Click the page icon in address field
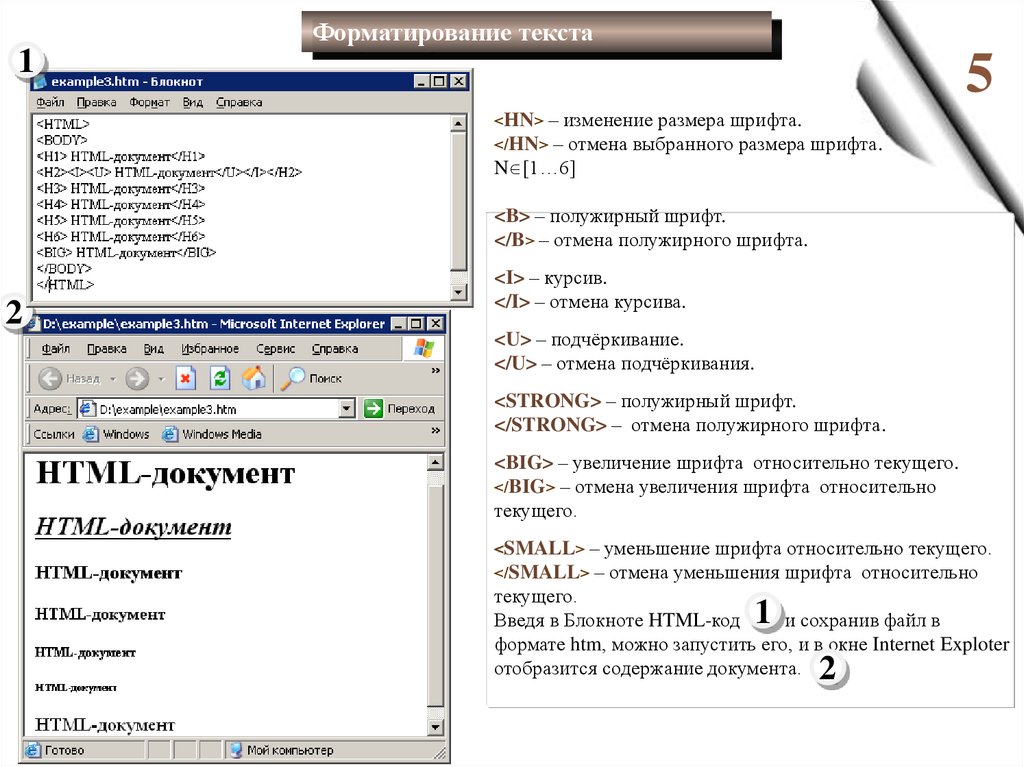This screenshot has height=767, width=1024. 87,409
